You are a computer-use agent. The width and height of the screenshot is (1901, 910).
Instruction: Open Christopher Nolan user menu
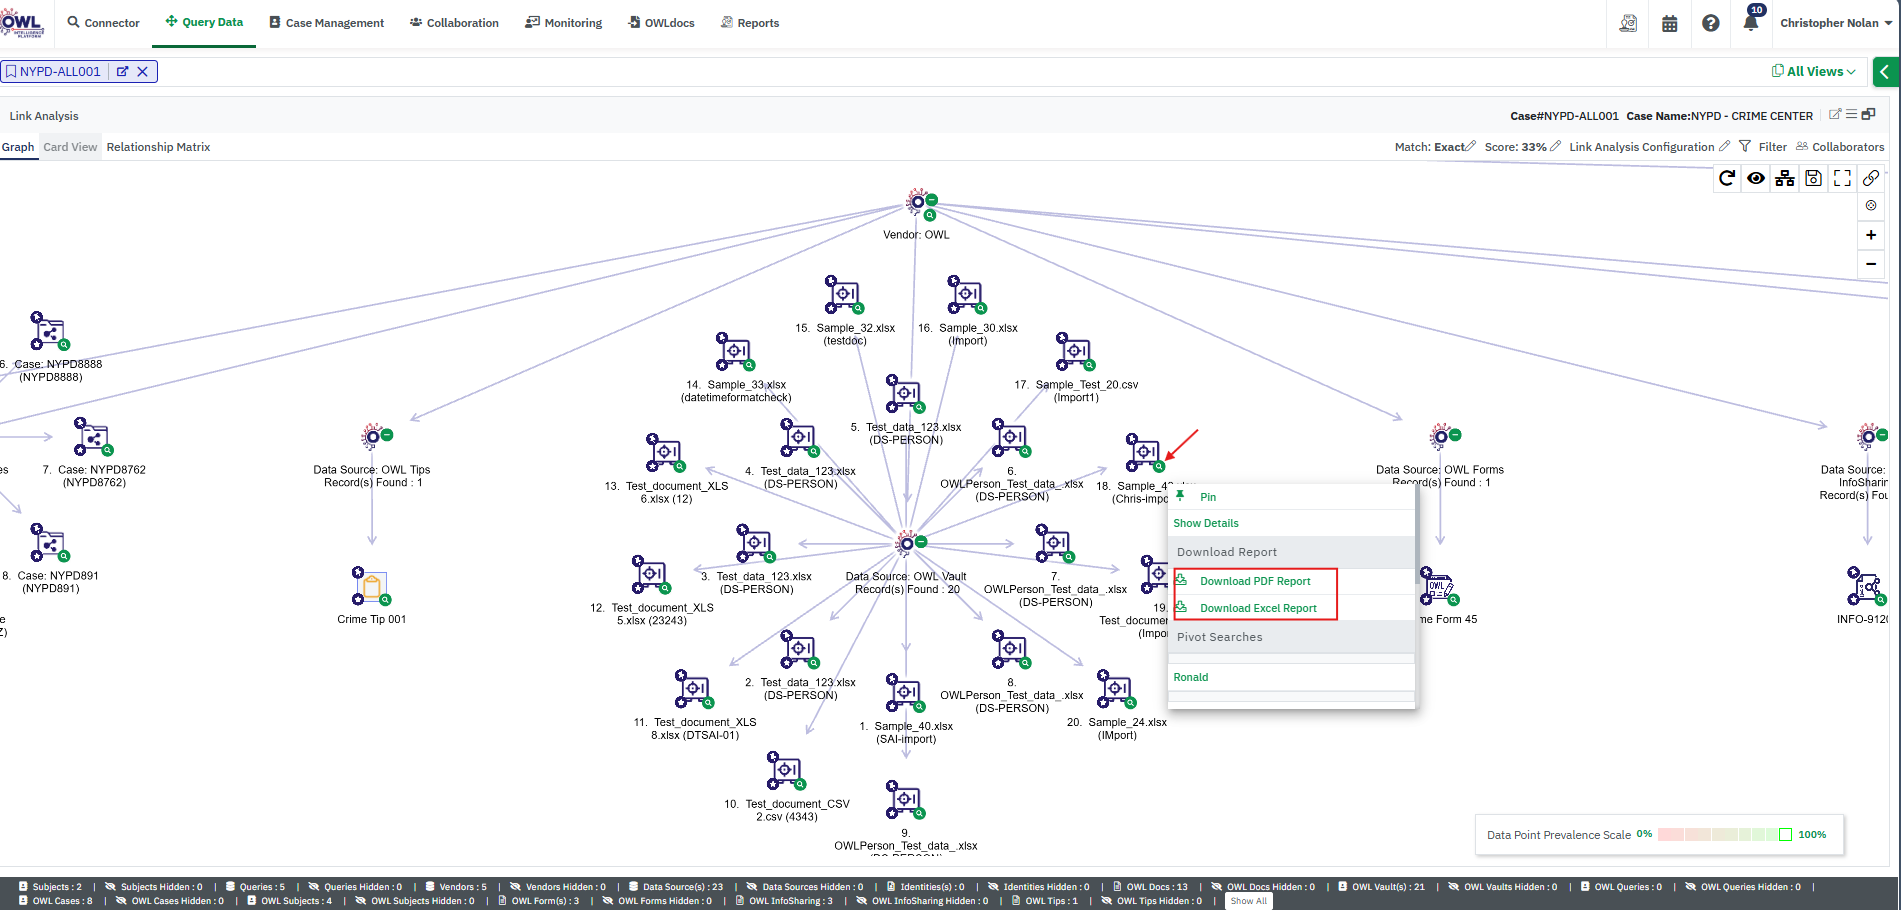pyautogui.click(x=1835, y=23)
